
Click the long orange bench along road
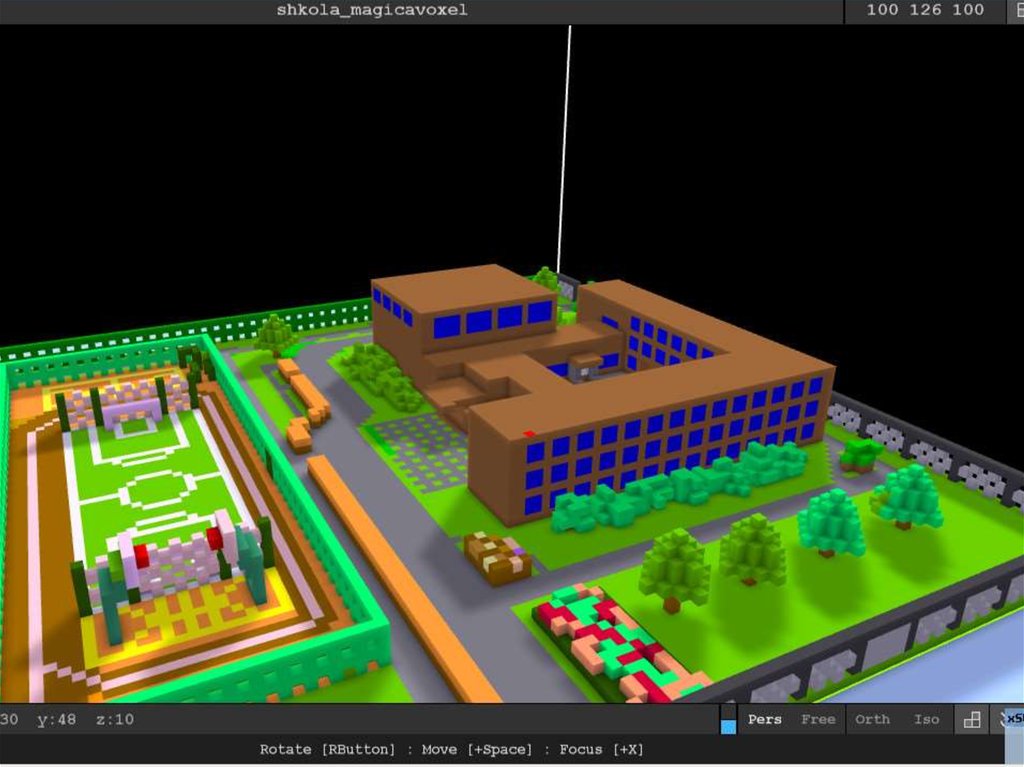tap(400, 575)
